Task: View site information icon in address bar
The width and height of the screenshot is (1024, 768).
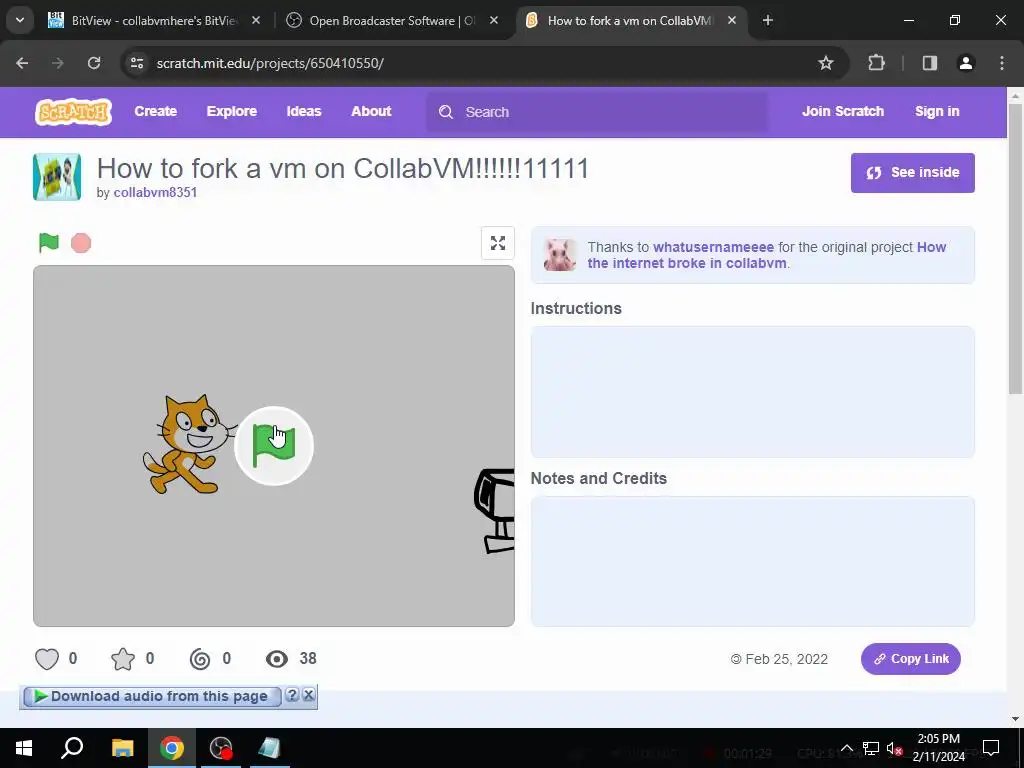Action: pyautogui.click(x=137, y=63)
